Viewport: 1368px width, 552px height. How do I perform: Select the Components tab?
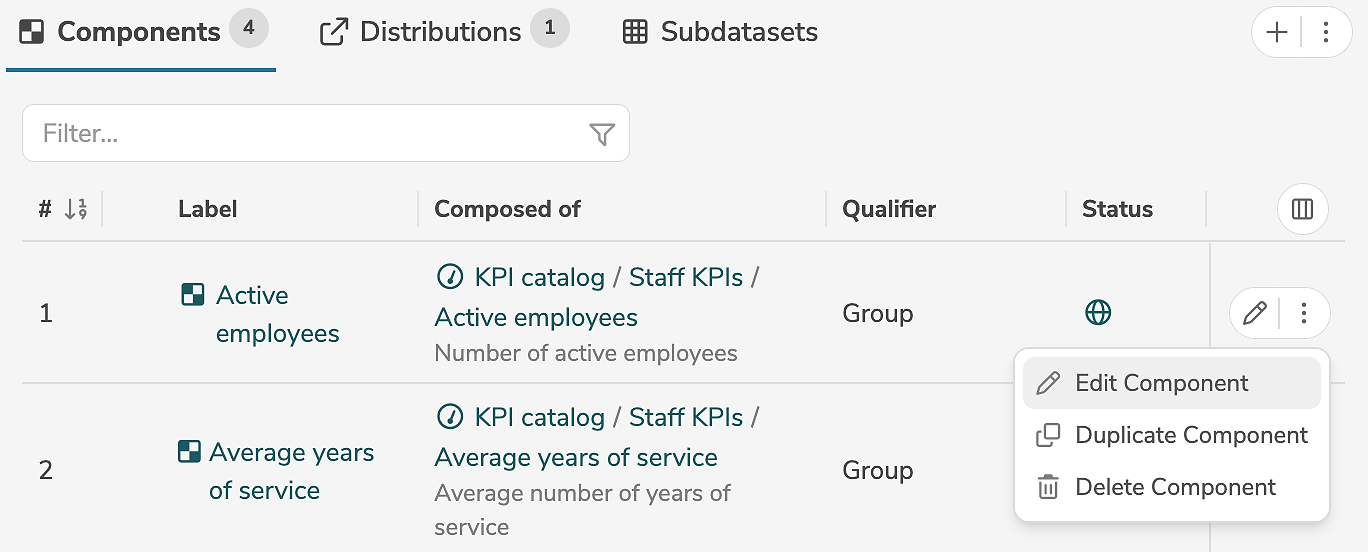pos(138,32)
